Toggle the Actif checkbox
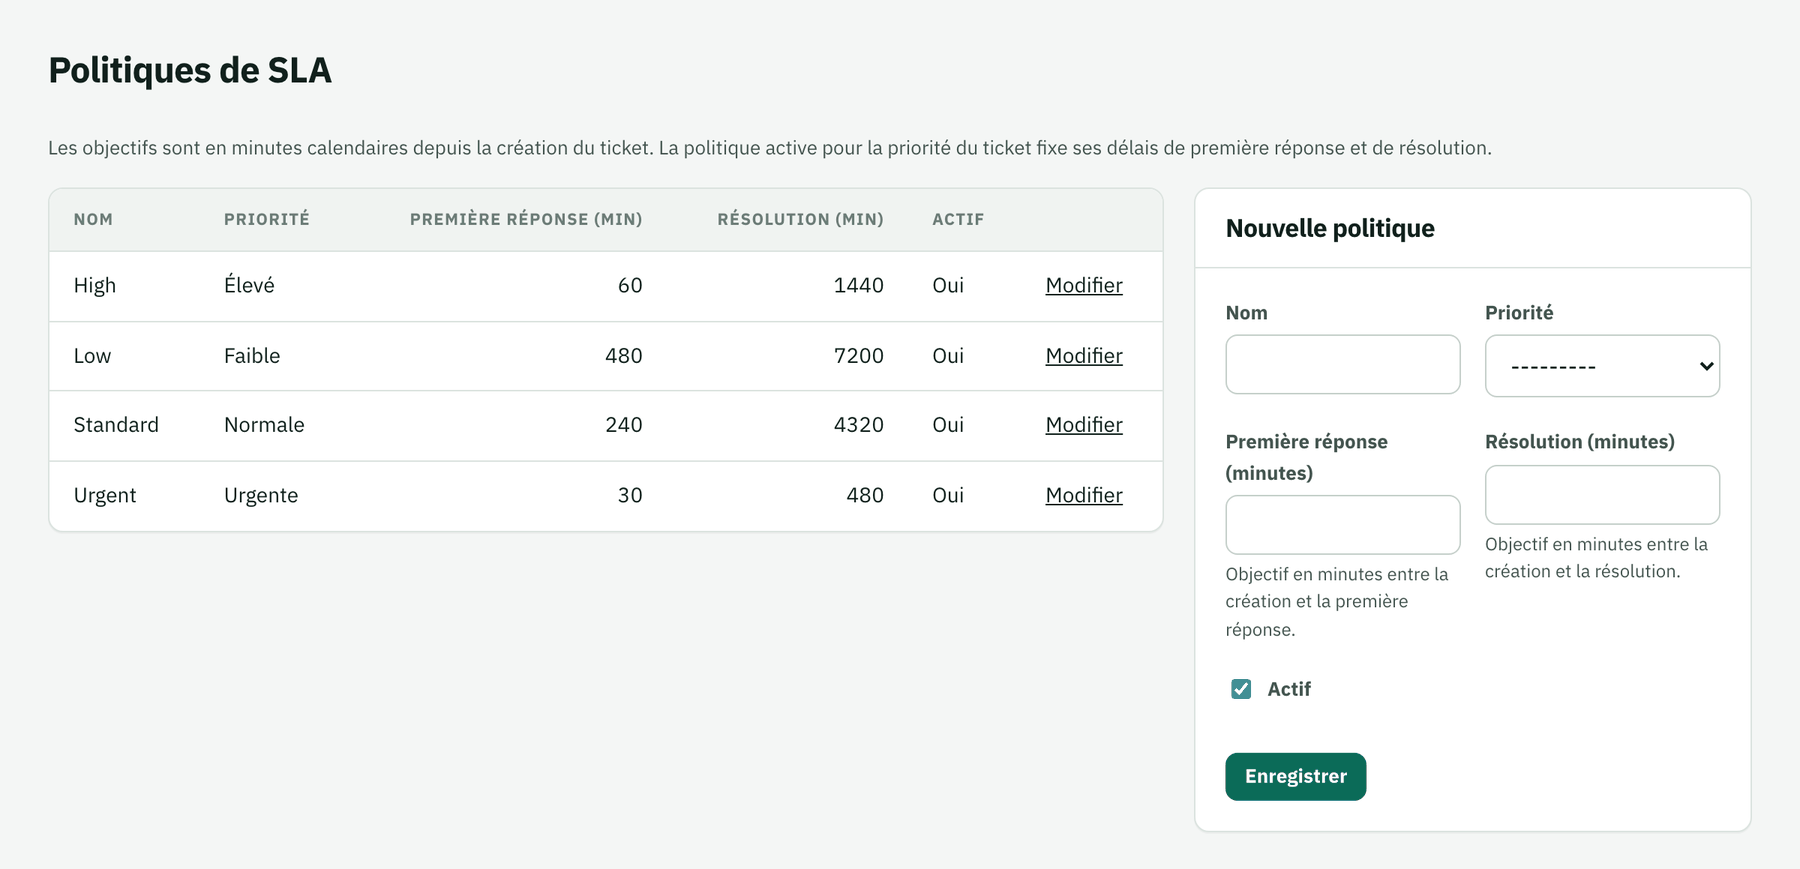 1241,689
